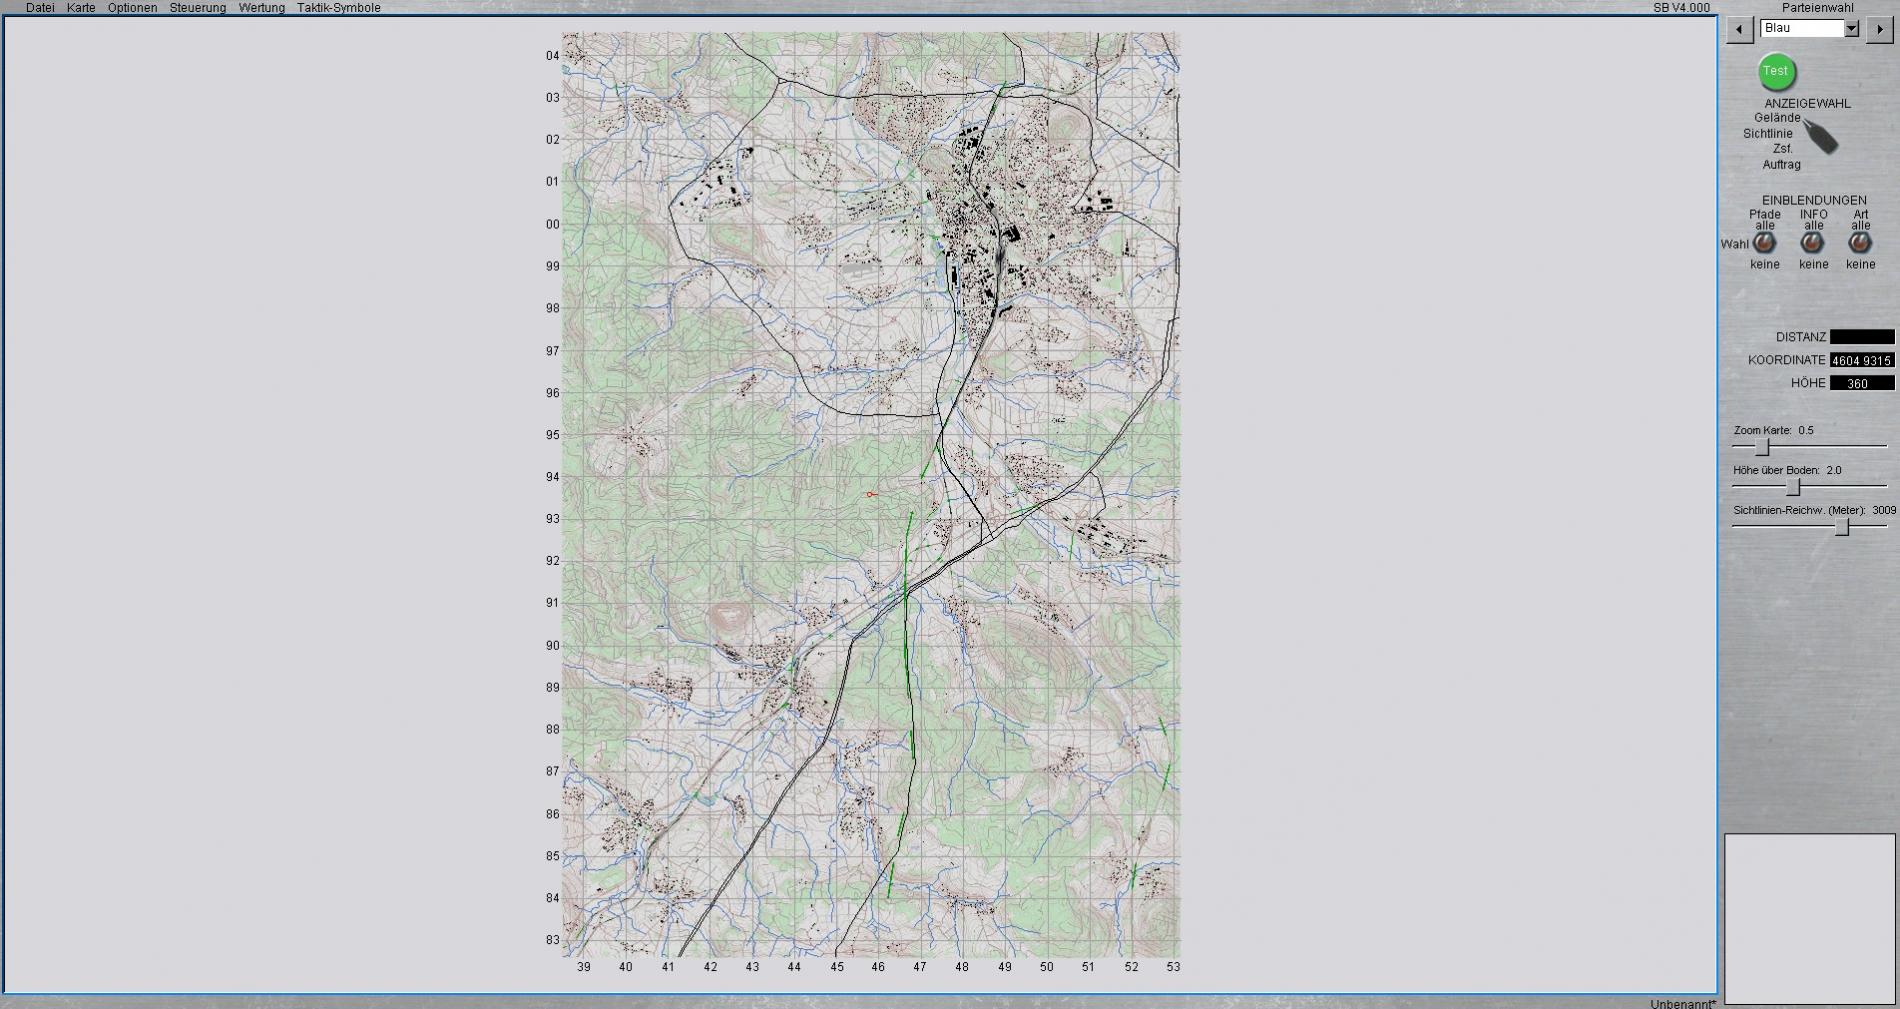This screenshot has width=1900, height=1009.
Task: Click the KOORDINATE value field
Action: (x=1861, y=360)
